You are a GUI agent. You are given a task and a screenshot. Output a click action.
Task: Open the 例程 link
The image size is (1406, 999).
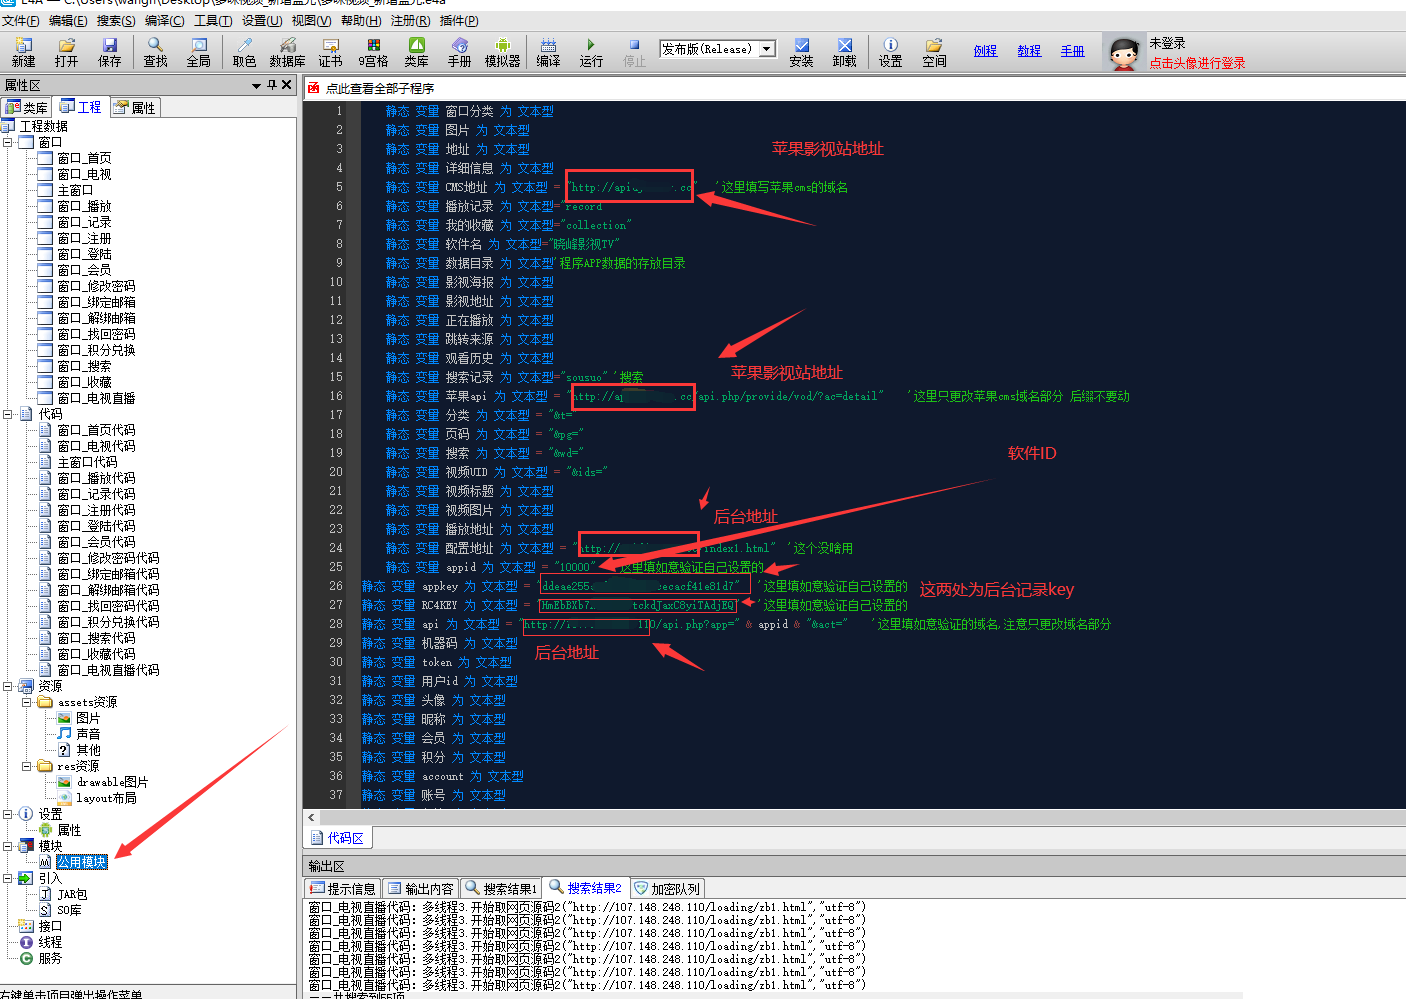click(x=985, y=51)
